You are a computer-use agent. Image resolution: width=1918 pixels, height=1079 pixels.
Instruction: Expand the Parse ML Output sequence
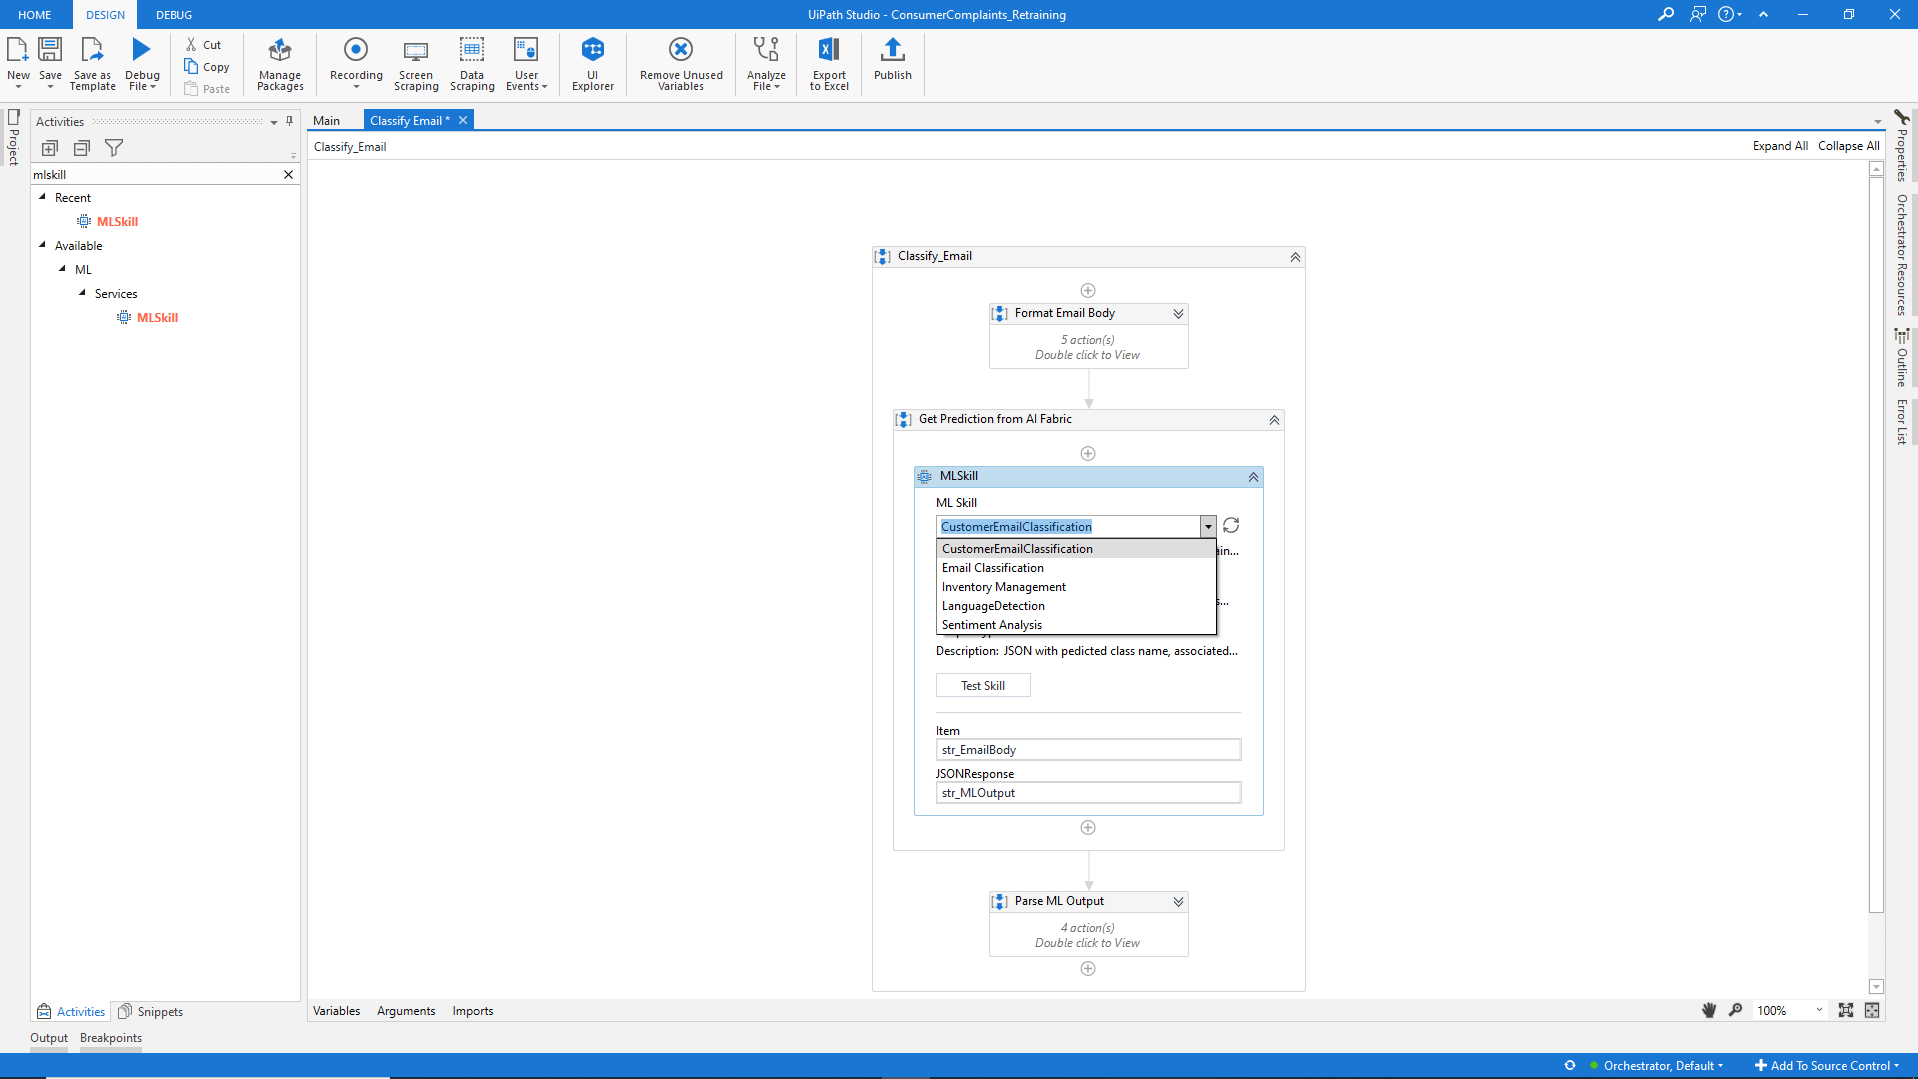[x=1178, y=902]
